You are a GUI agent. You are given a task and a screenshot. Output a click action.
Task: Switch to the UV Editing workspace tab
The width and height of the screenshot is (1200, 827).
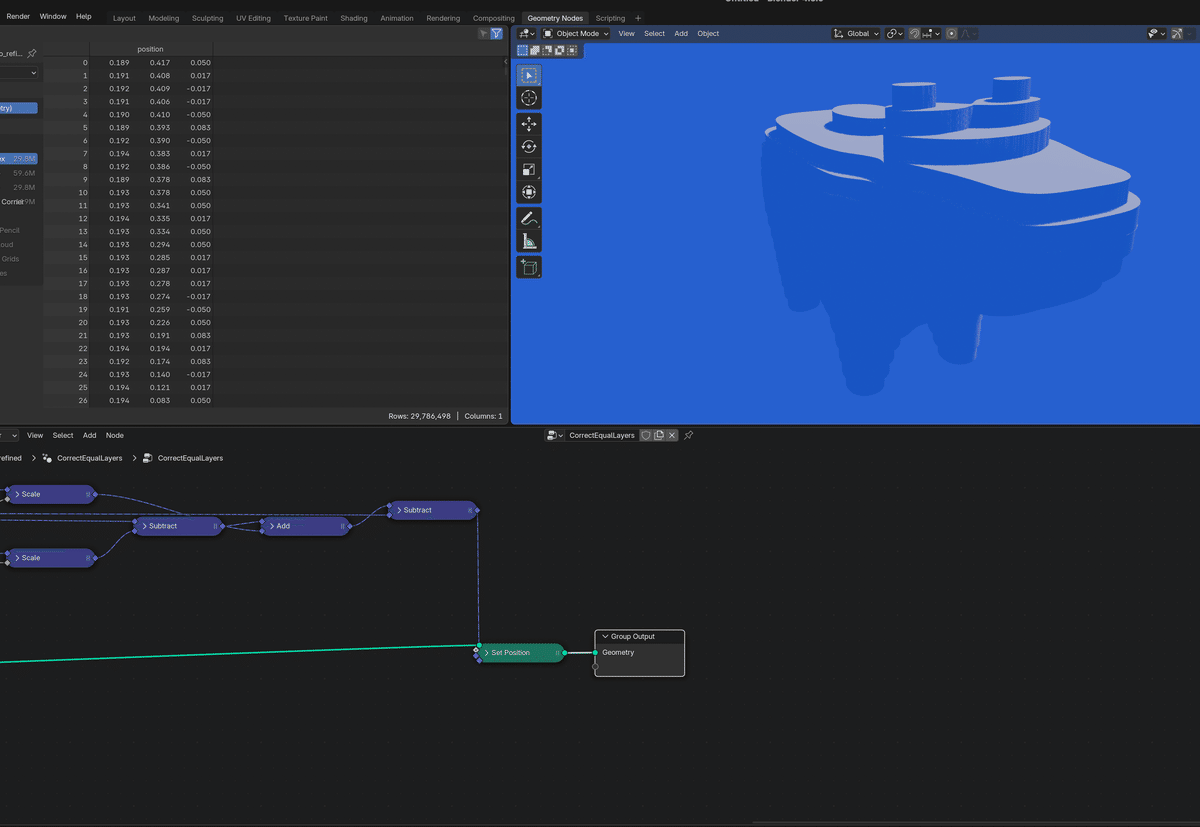253,18
